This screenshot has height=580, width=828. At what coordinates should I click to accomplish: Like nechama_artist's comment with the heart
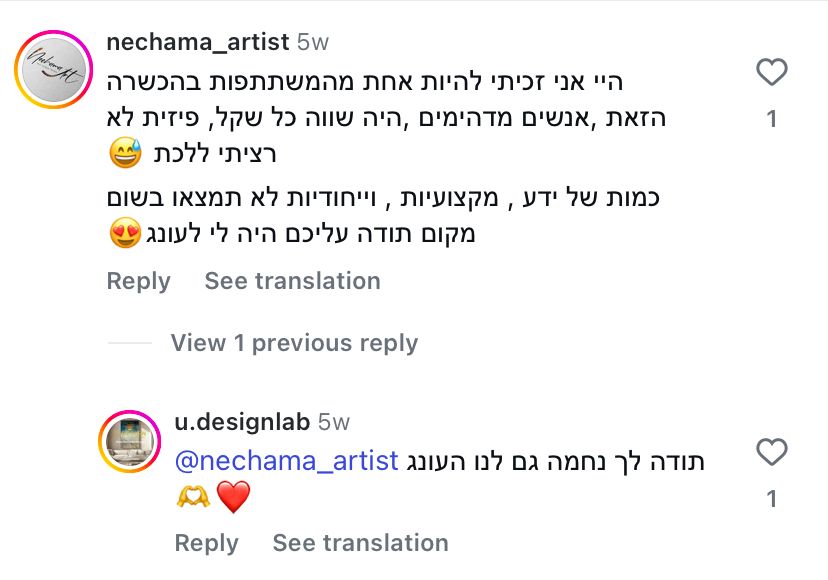click(771, 73)
